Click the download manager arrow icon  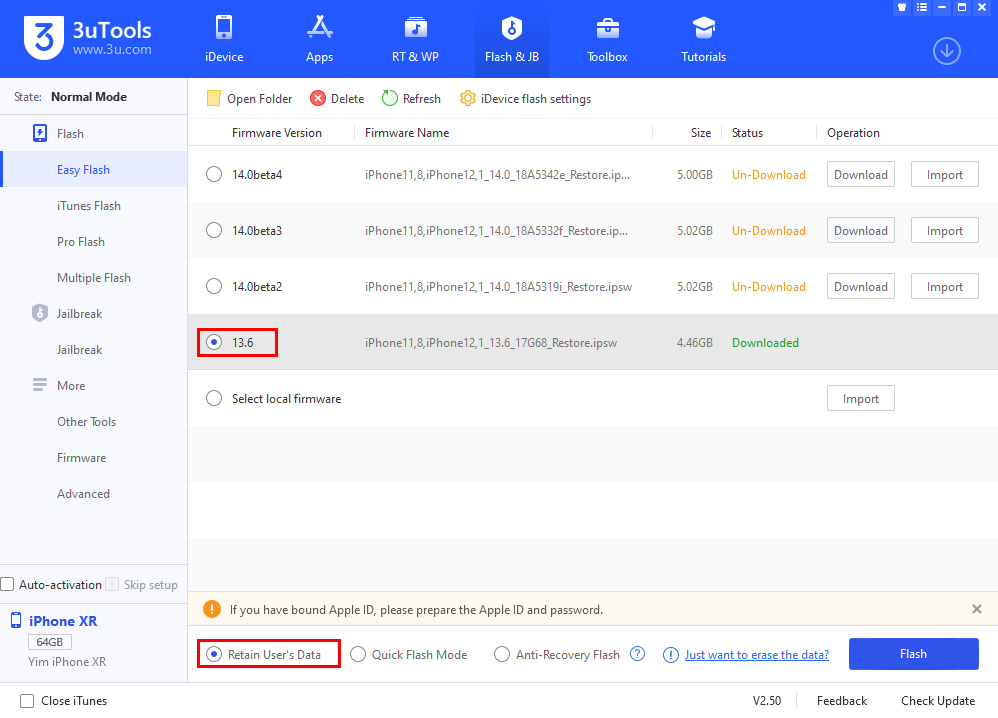point(946,51)
